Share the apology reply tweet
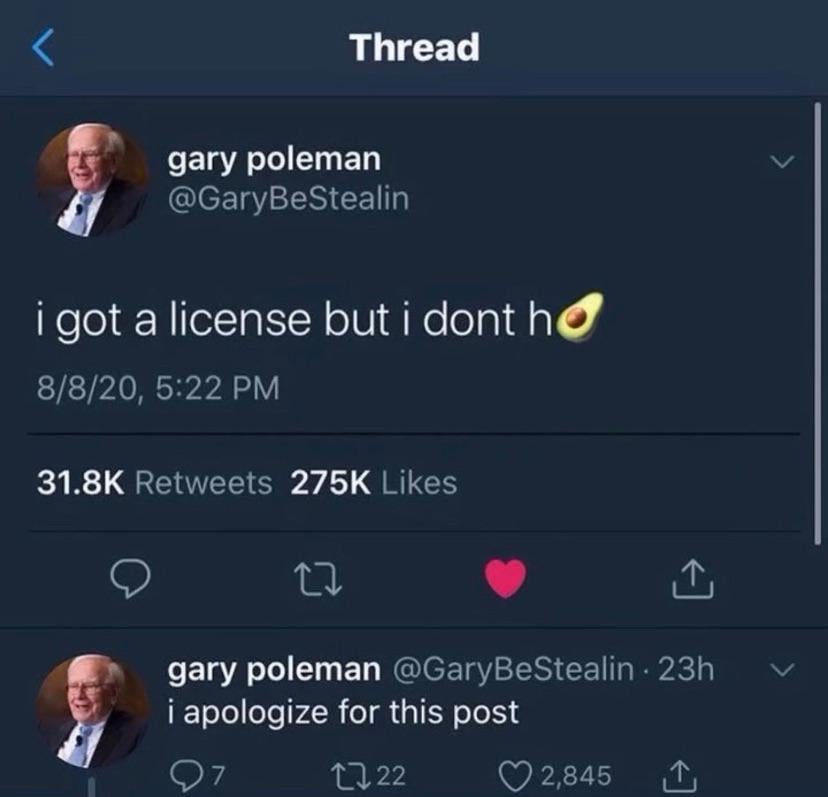This screenshot has width=828, height=797. tap(680, 776)
